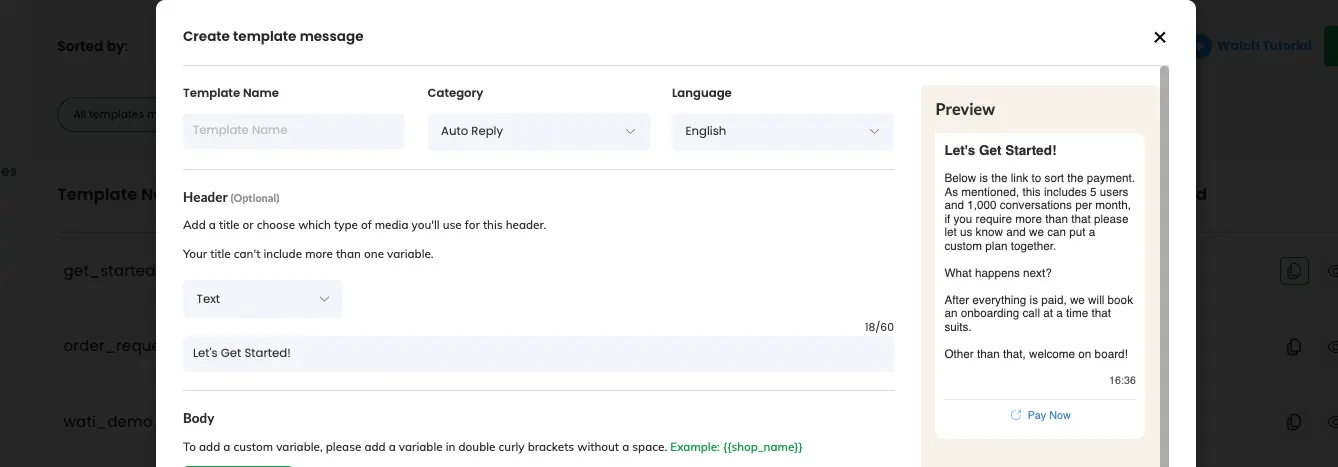Viewport: 1338px width, 467px height.
Task: Click green button beside Watch Tutorial
Action: coord(1330,46)
